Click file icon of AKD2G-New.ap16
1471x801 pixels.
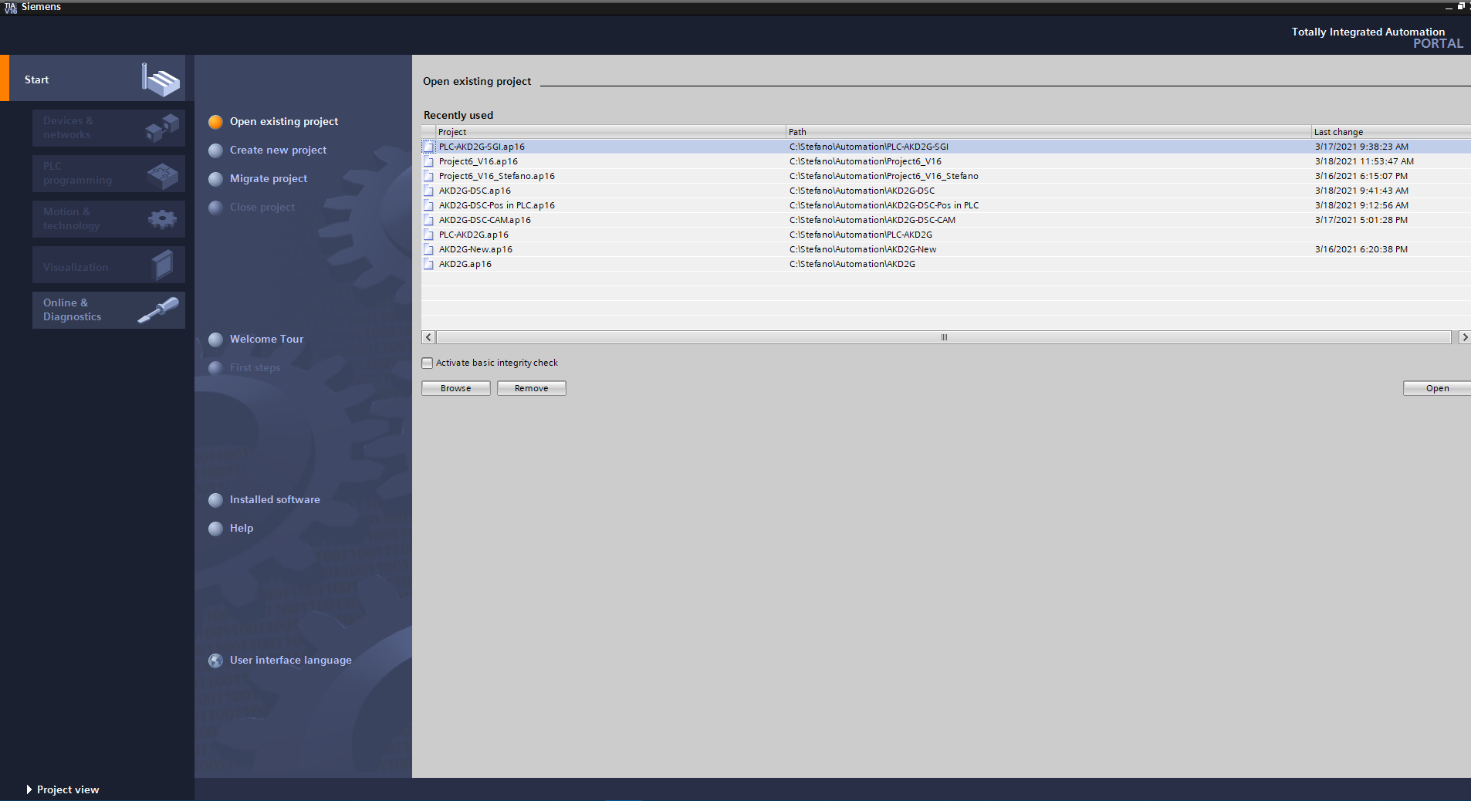coord(428,249)
